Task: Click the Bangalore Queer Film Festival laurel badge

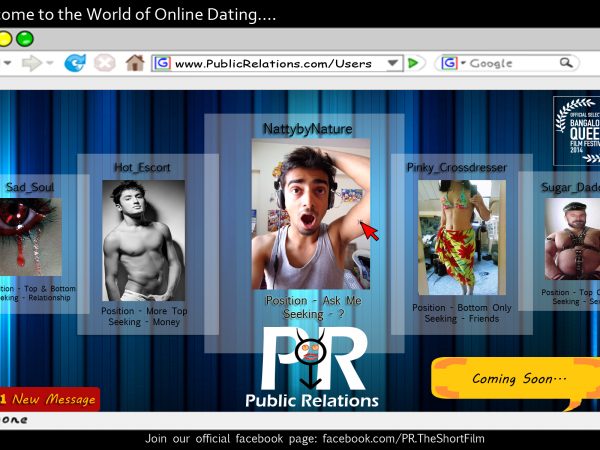Action: coord(577,131)
